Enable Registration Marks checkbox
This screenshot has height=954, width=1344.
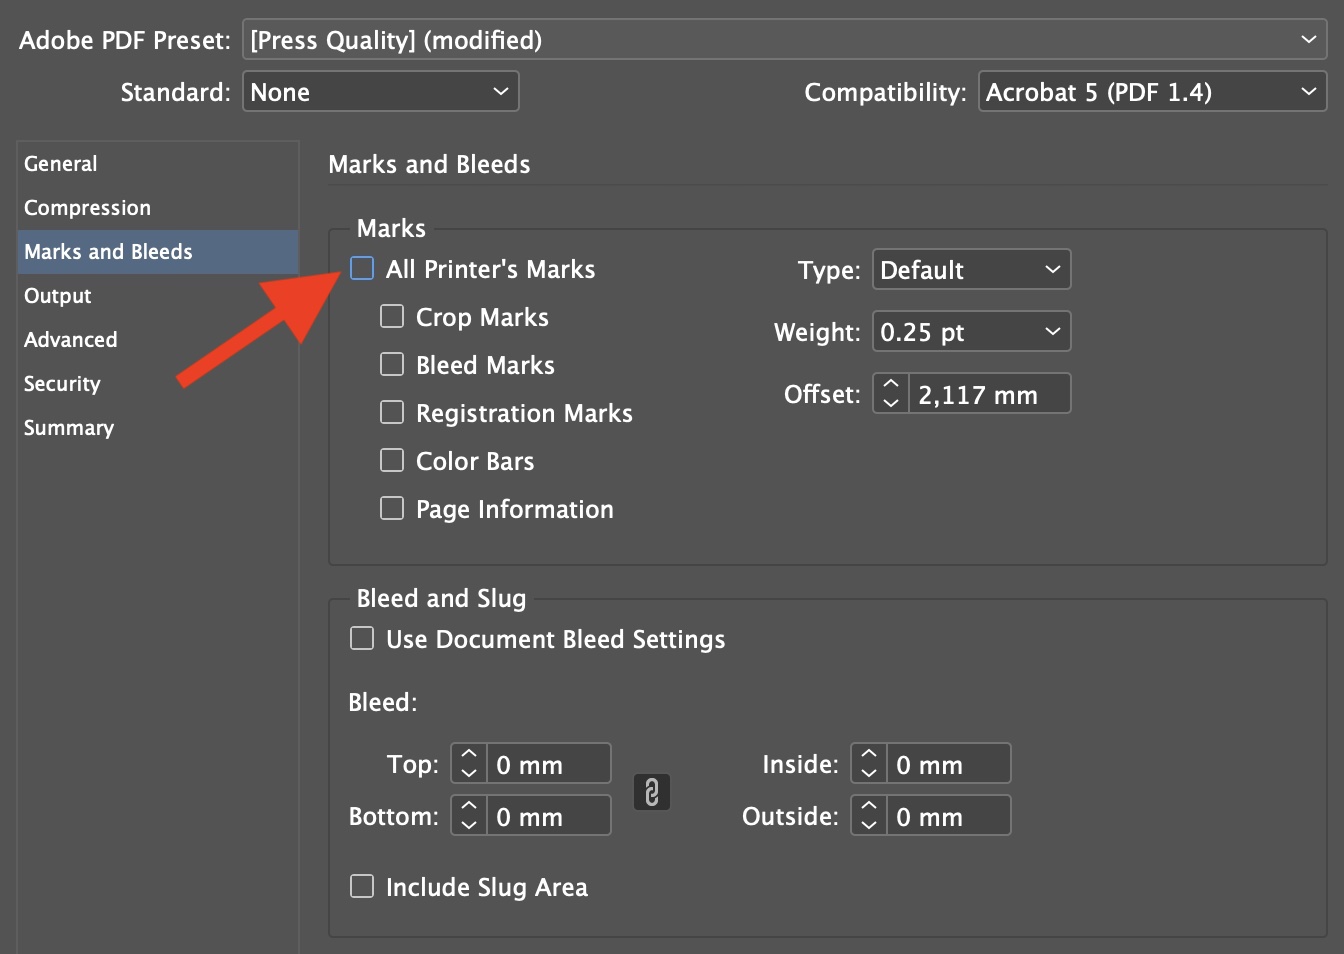(x=392, y=413)
